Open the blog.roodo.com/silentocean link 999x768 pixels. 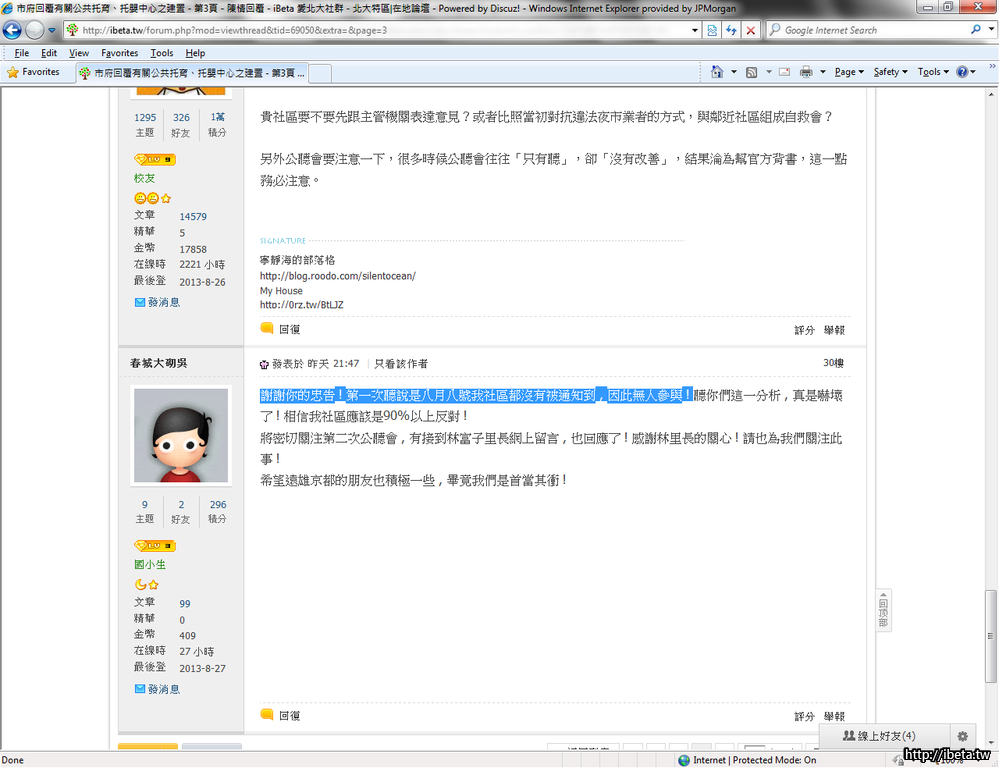(x=337, y=276)
